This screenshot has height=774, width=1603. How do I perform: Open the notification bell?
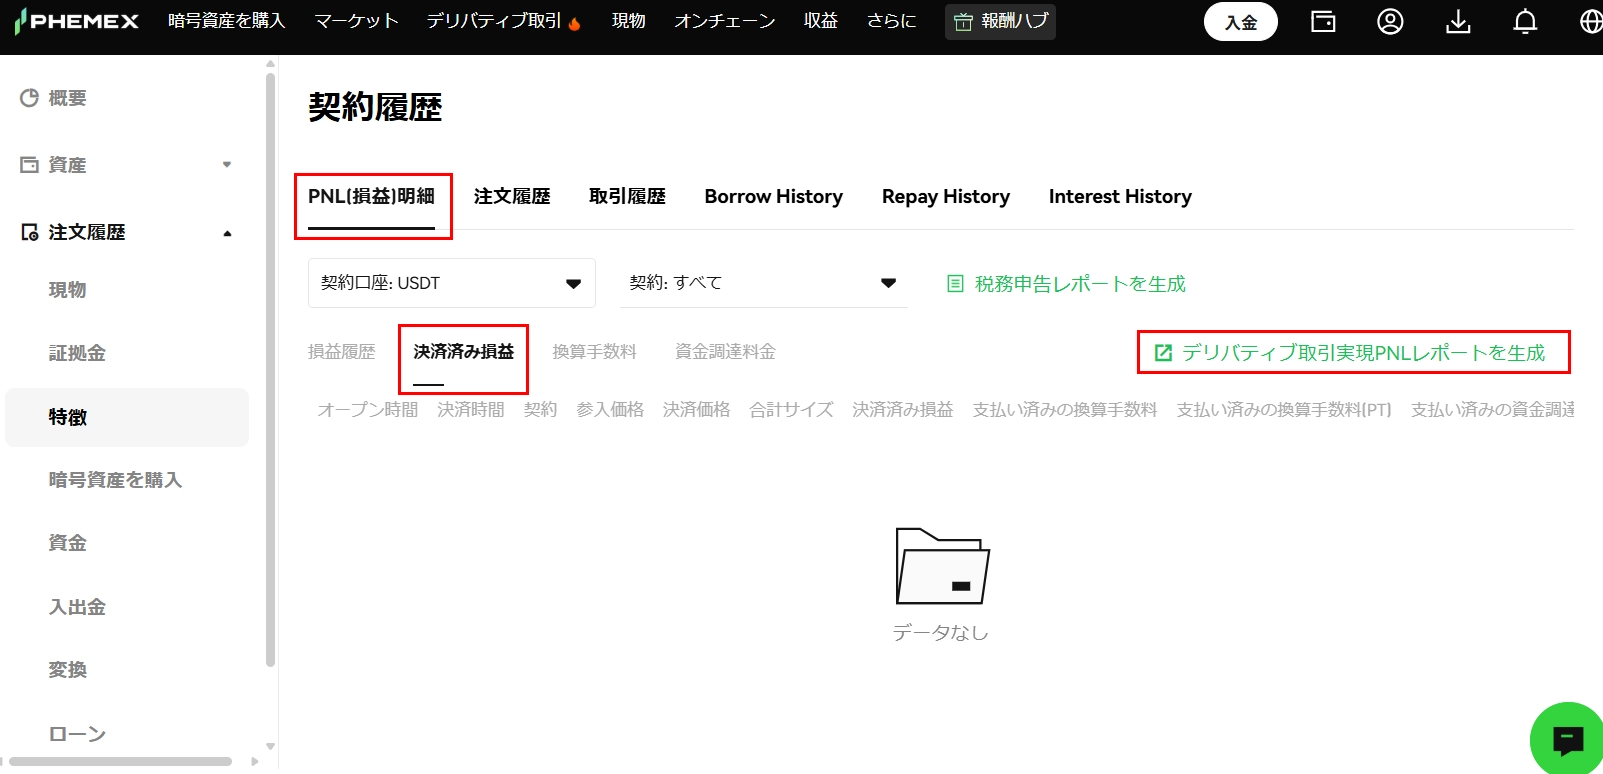click(x=1525, y=21)
